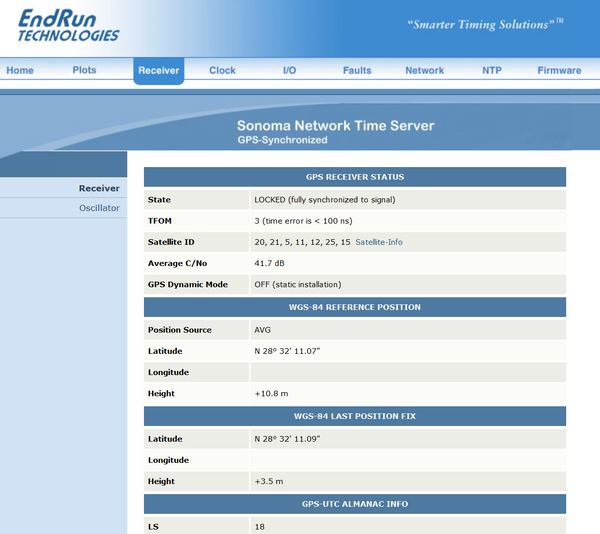Select the Receiver tab in navigation bar
Image resolution: width=600 pixels, height=534 pixels.
[x=158, y=71]
